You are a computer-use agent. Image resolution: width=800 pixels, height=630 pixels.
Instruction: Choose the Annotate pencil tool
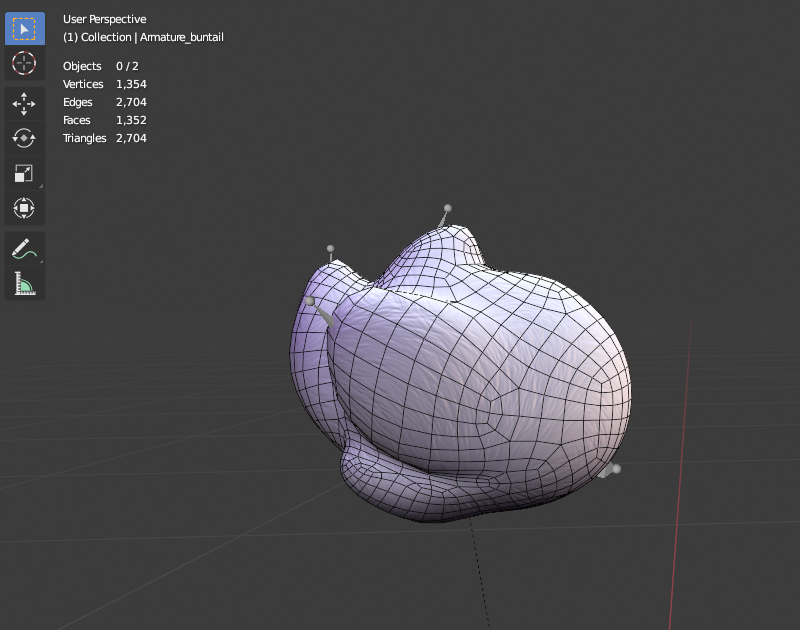[x=24, y=249]
